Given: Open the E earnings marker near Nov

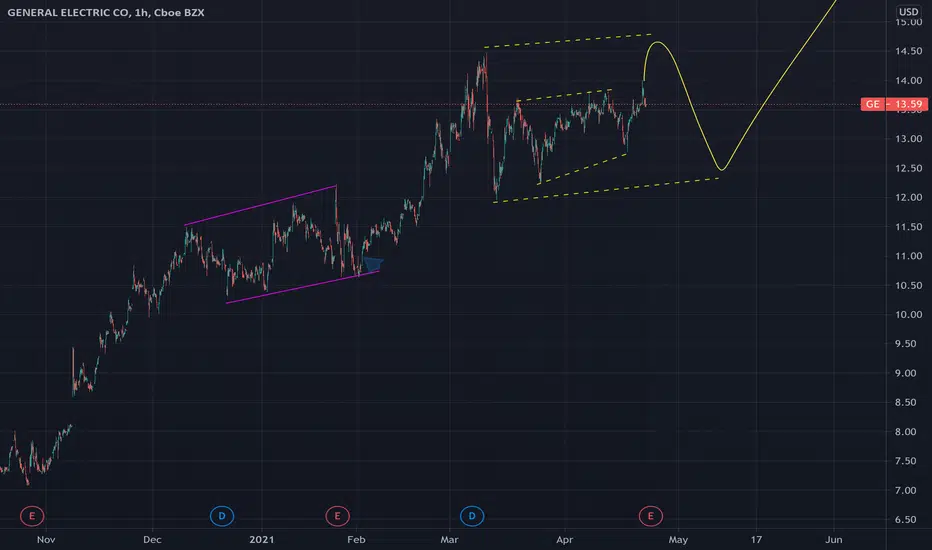Looking at the screenshot, I should tap(32, 516).
